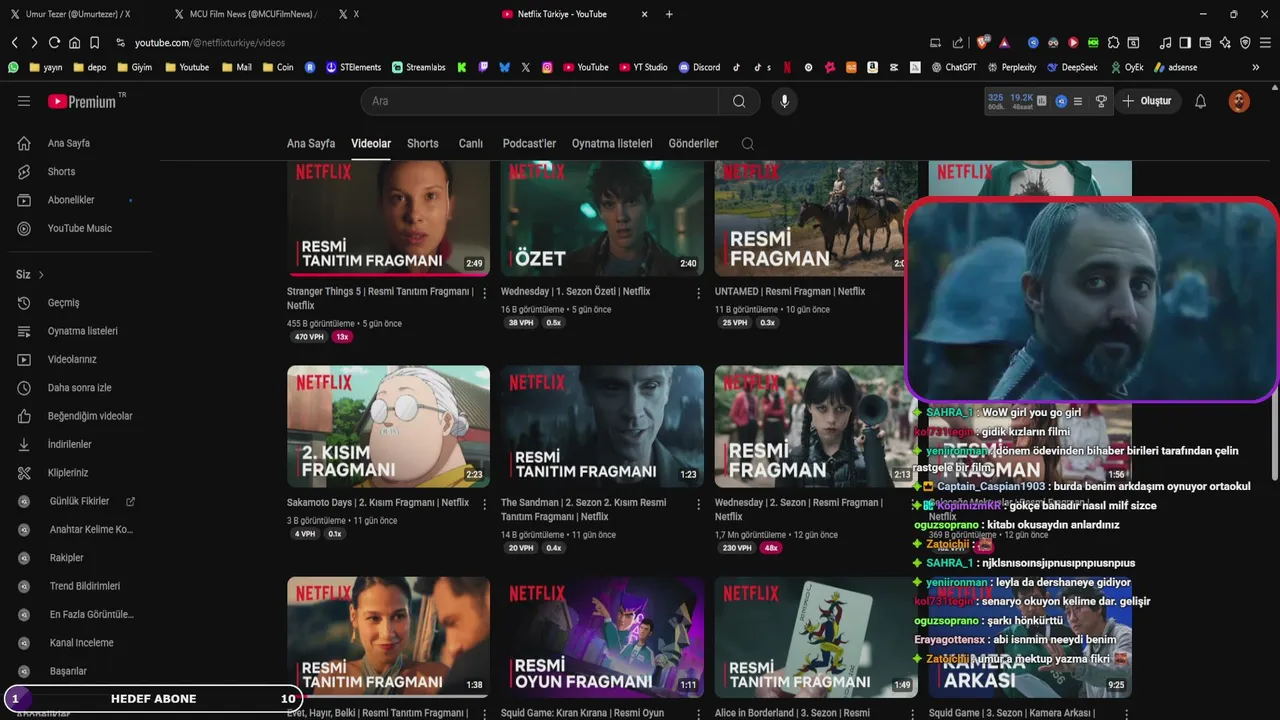The width and height of the screenshot is (1280, 720).
Task: Open UNTAMED Resmi Fragman video title
Action: point(790,292)
